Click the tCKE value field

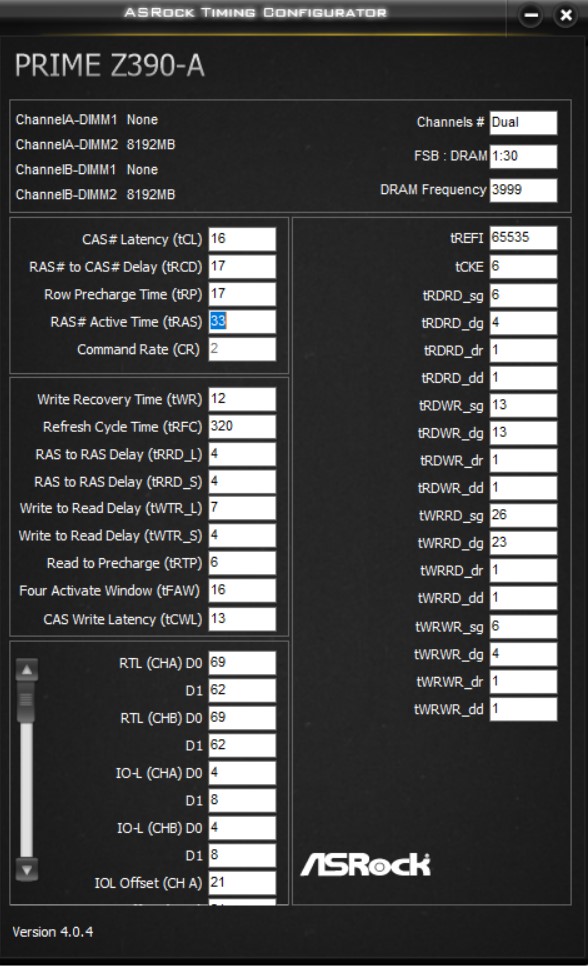[523, 267]
